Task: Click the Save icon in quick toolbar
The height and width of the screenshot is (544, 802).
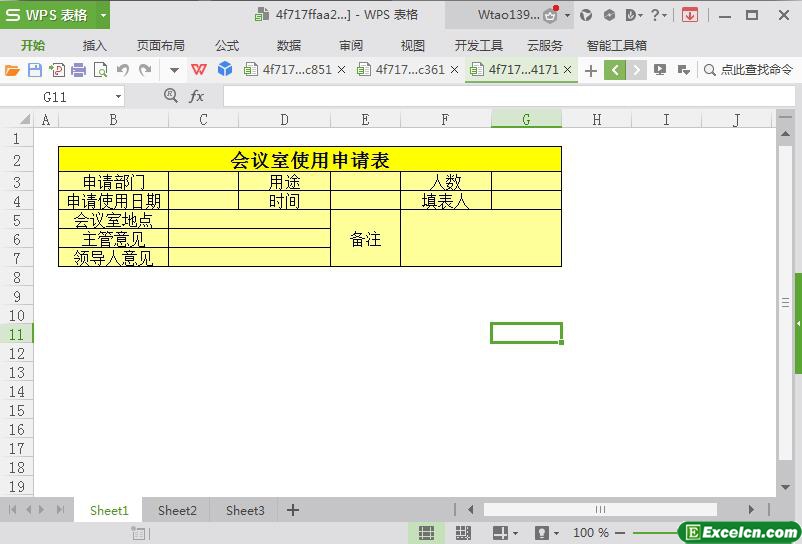Action: click(35, 70)
